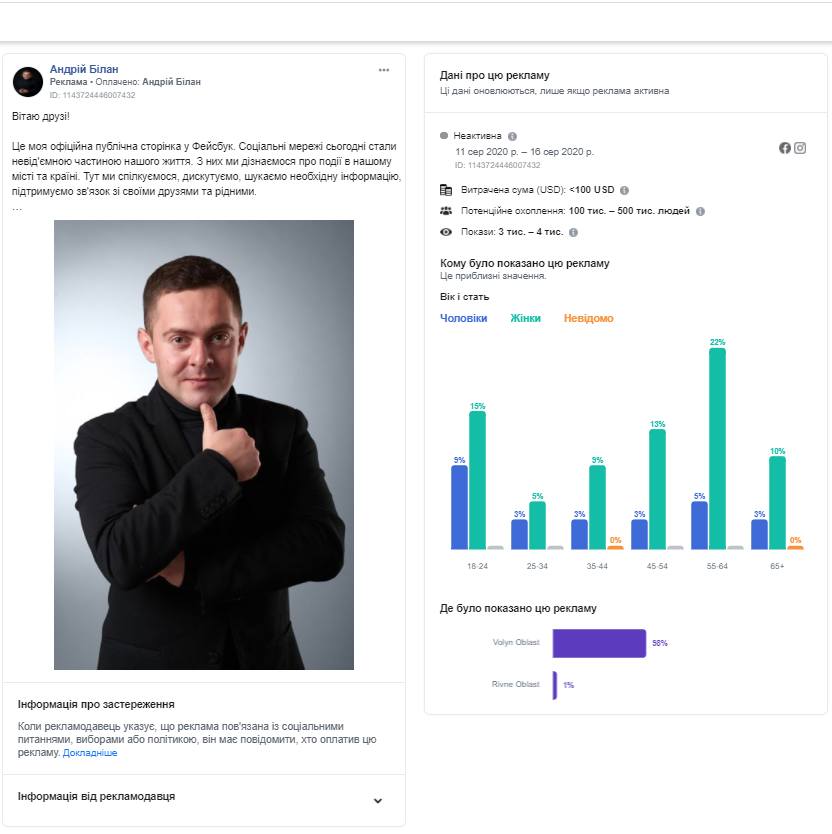The width and height of the screenshot is (832, 834).
Task: Click info icon beside Потенційне охоплення
Action: click(x=700, y=211)
